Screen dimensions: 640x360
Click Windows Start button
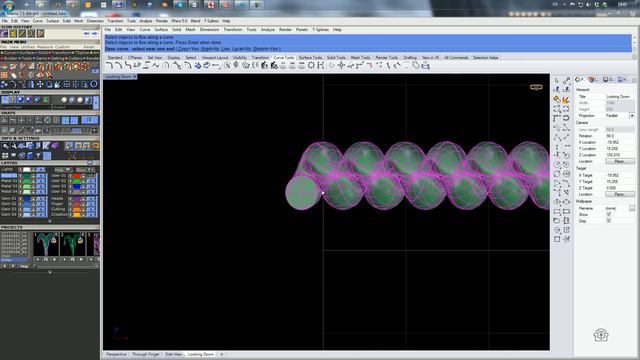(x=9, y=6)
